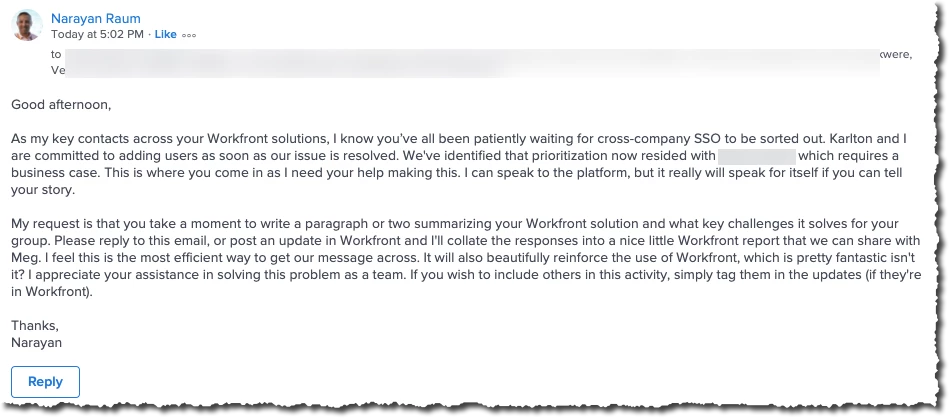Click 'My request' at start of second paragraph
The height and width of the screenshot is (418, 950).
point(40,224)
